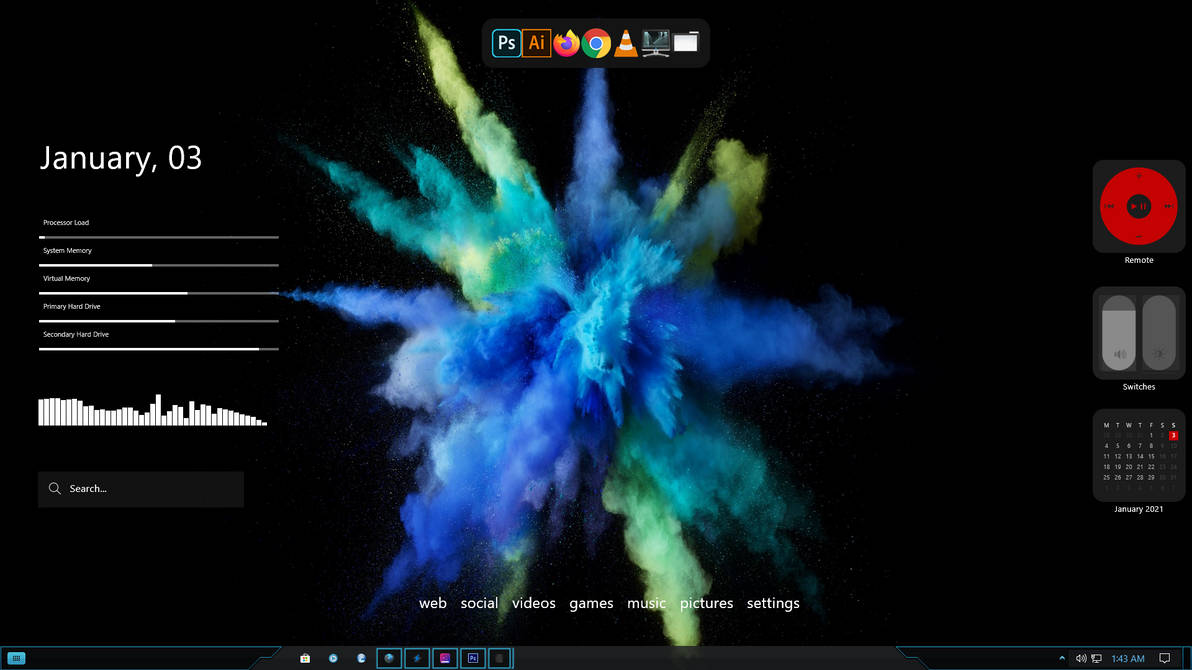
Task: Launch Photoshop from the top dock
Action: 506,43
